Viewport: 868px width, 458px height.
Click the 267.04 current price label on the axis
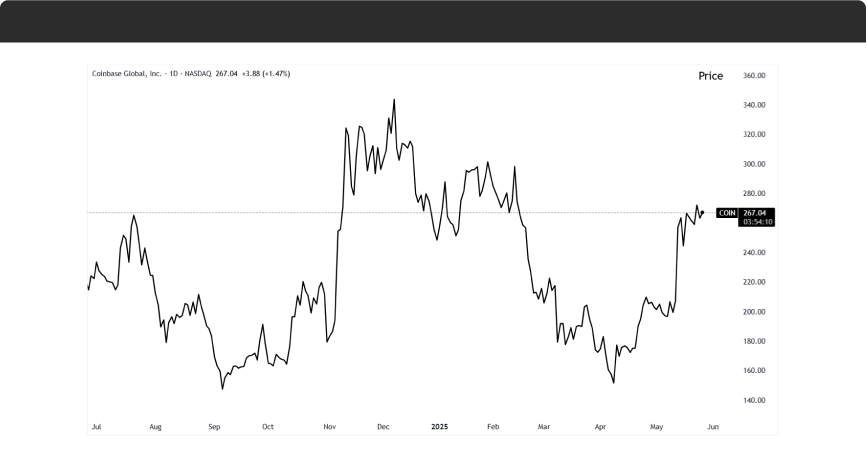(x=755, y=213)
